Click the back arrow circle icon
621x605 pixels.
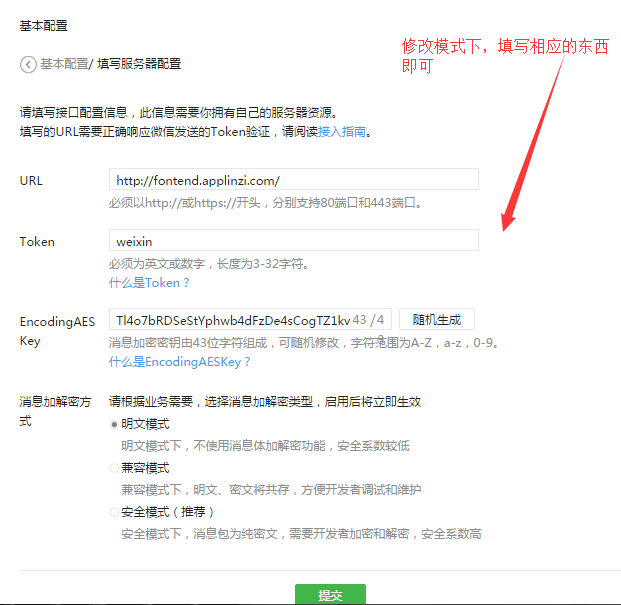point(28,65)
